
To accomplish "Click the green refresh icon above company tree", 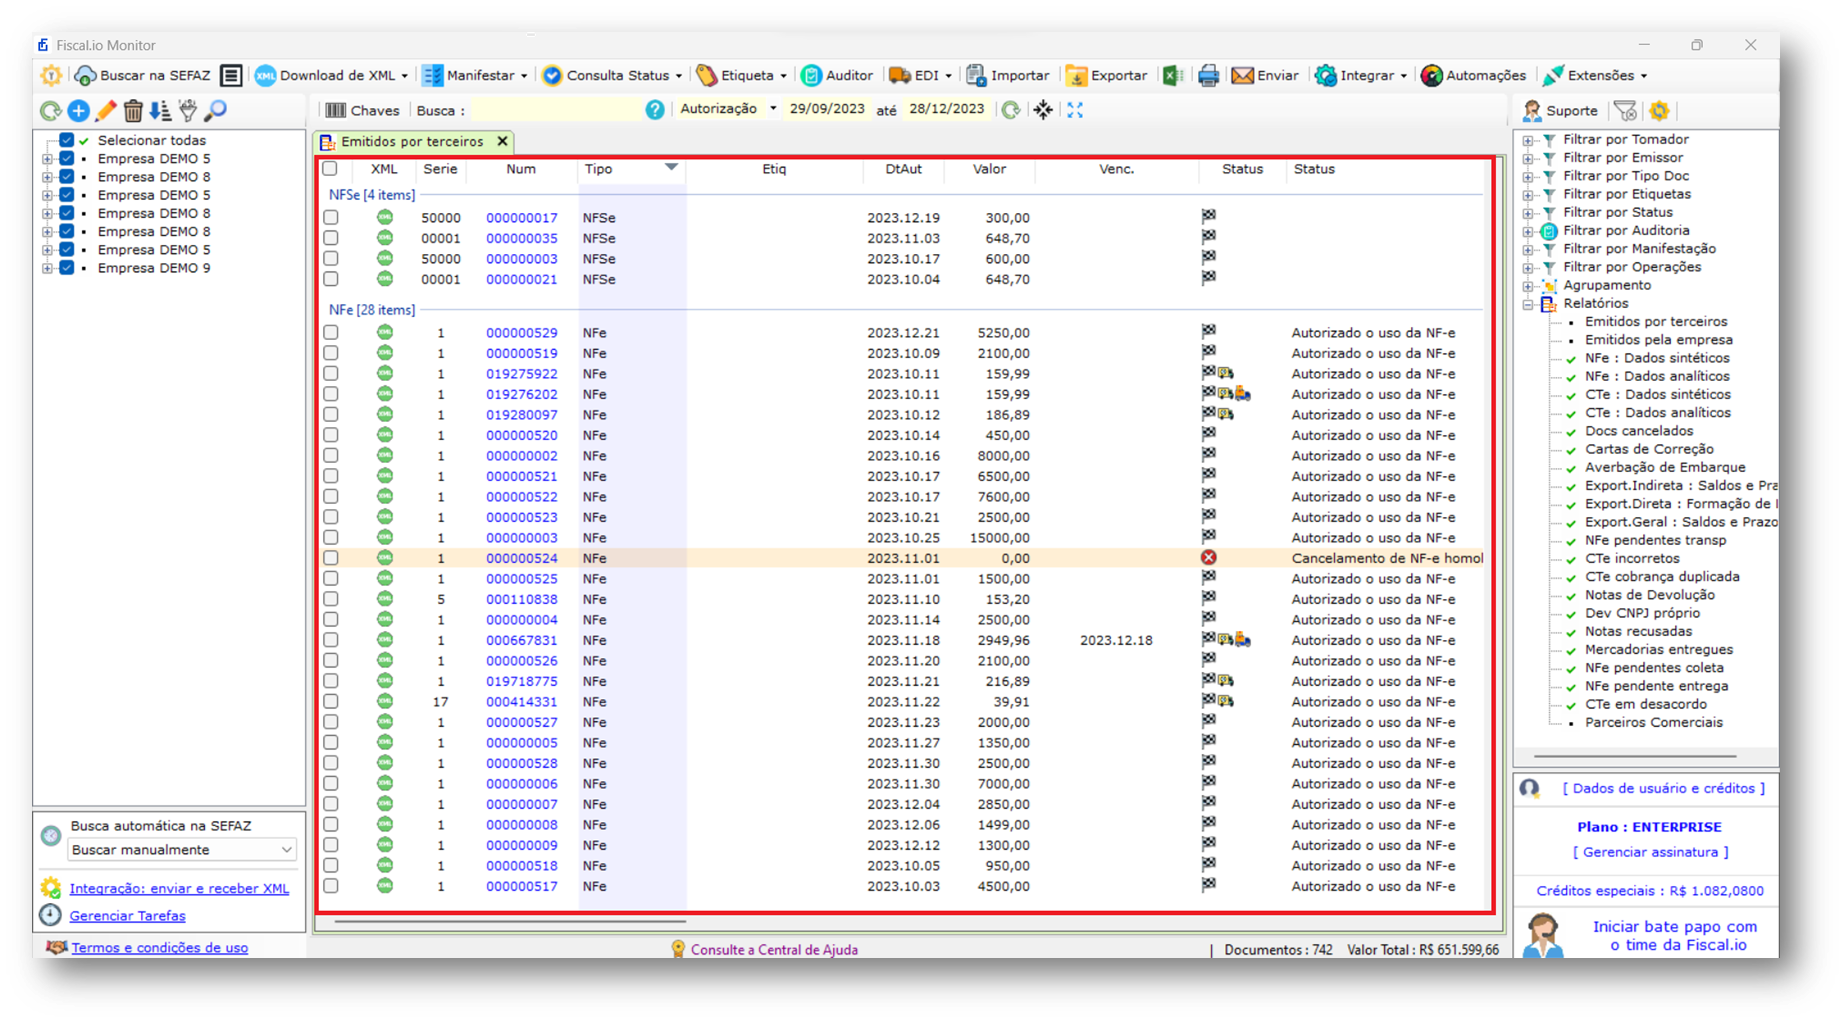I will click(x=50, y=111).
